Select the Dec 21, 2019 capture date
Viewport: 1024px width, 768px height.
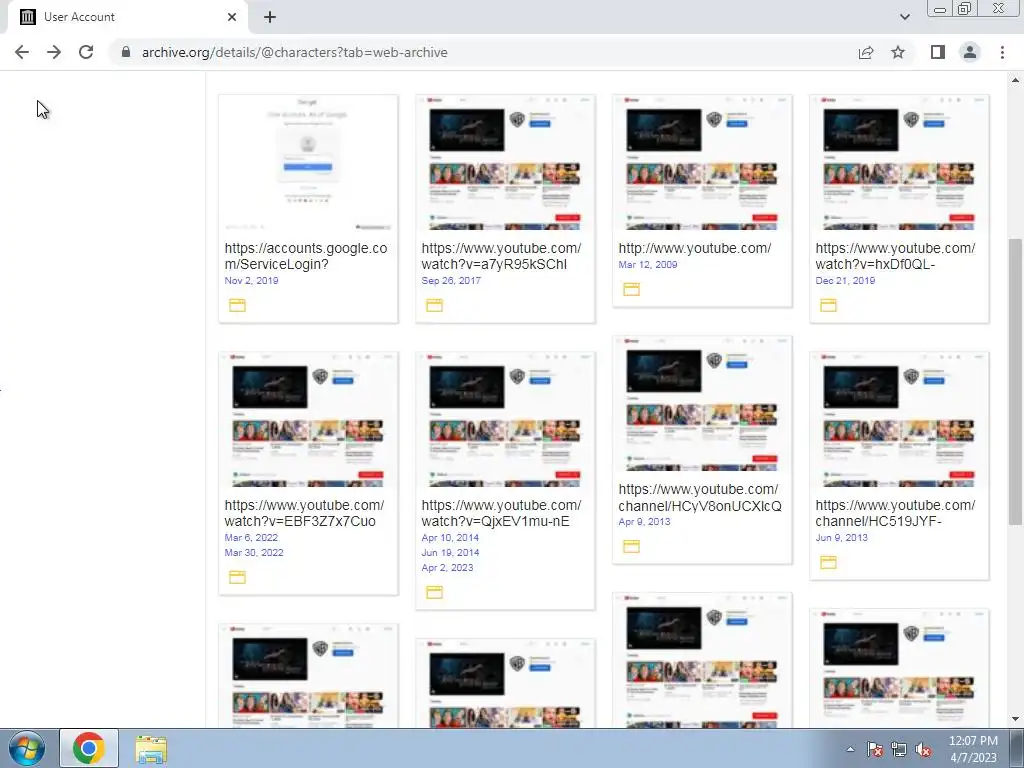[845, 280]
